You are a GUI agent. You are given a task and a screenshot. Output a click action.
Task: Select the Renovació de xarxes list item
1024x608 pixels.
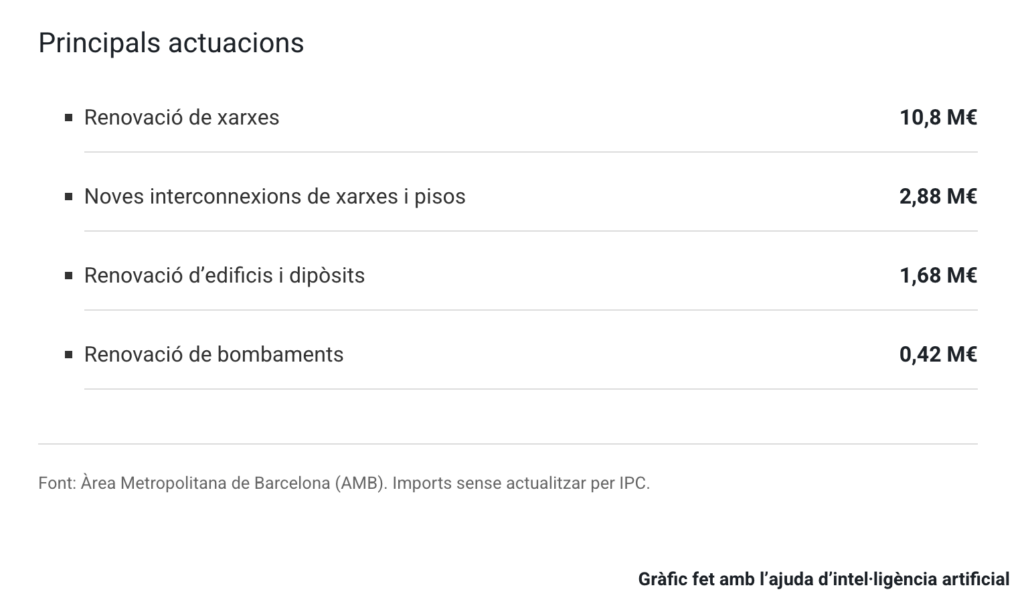click(182, 118)
